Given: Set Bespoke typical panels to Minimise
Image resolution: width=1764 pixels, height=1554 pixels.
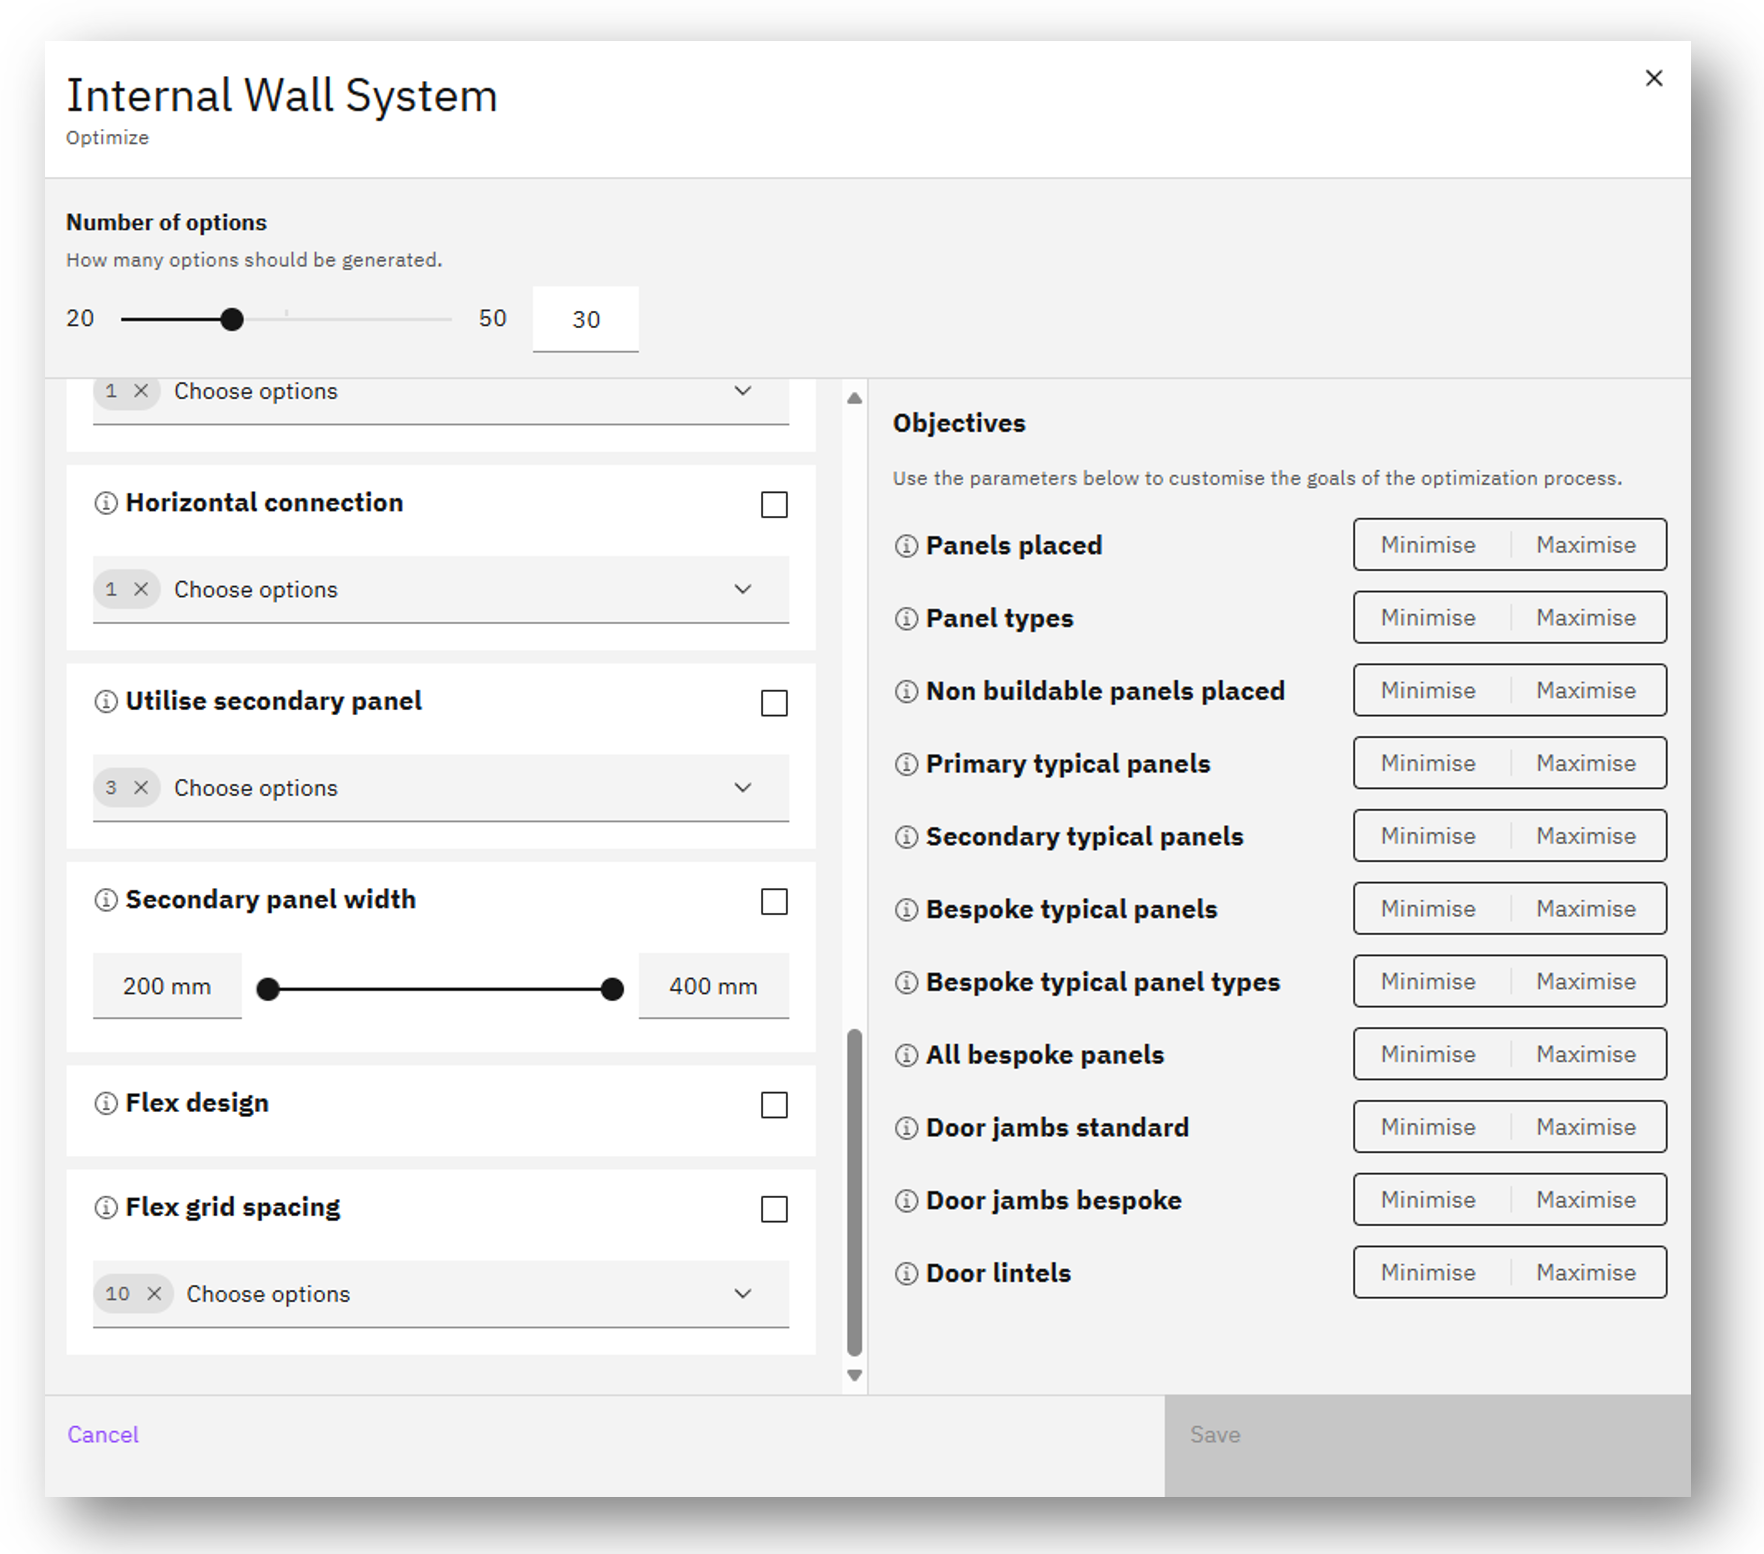Looking at the screenshot, I should pos(1431,909).
